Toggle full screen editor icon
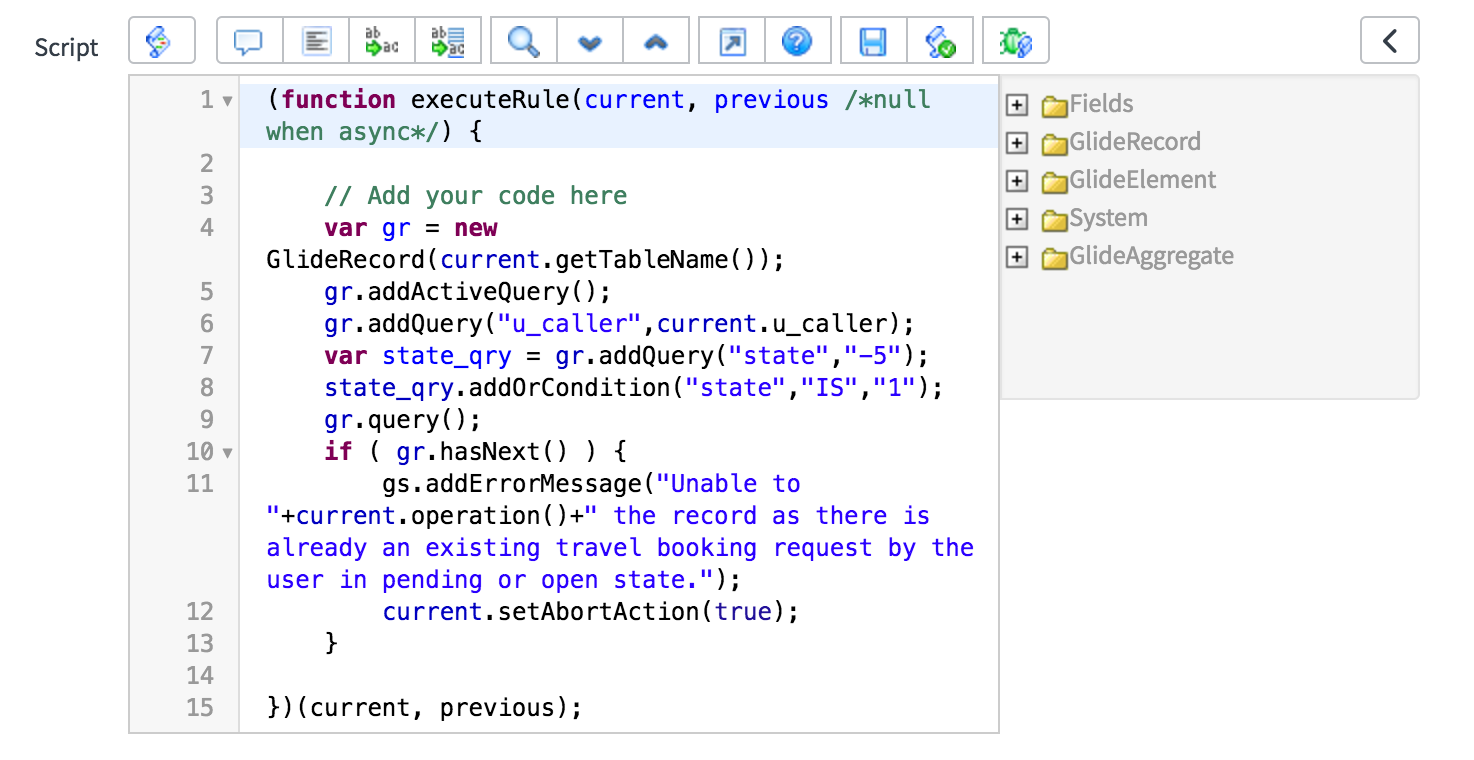 point(732,41)
